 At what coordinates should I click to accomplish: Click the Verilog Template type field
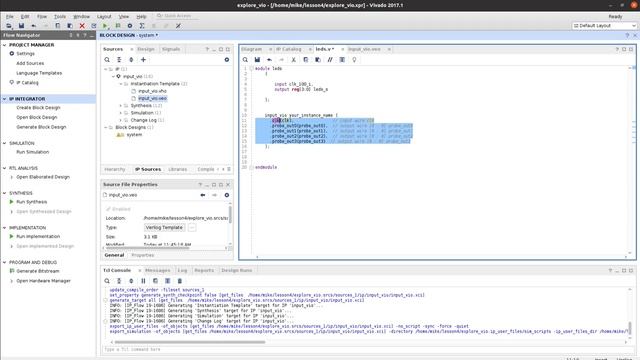click(164, 228)
